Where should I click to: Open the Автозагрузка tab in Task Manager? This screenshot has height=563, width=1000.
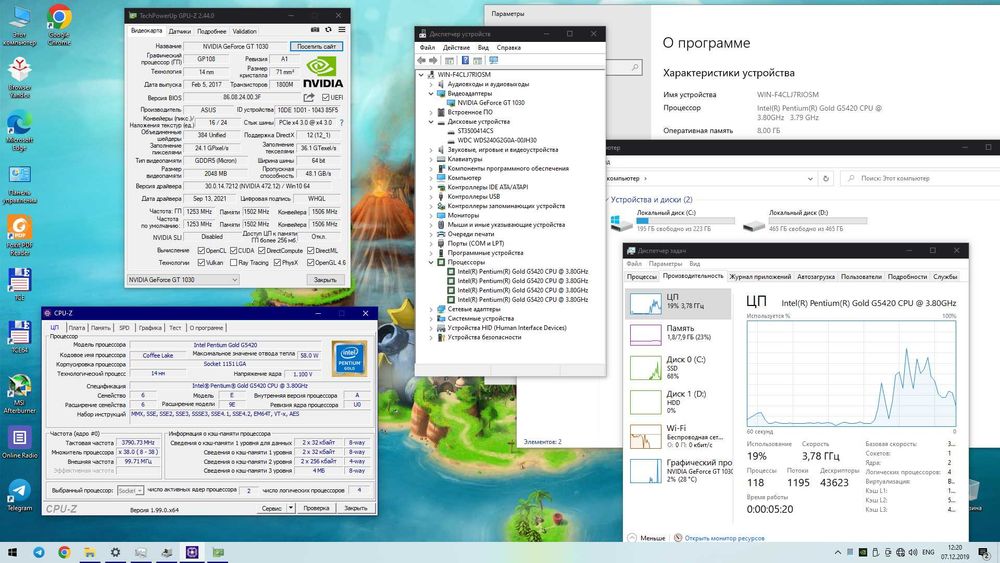[816, 277]
